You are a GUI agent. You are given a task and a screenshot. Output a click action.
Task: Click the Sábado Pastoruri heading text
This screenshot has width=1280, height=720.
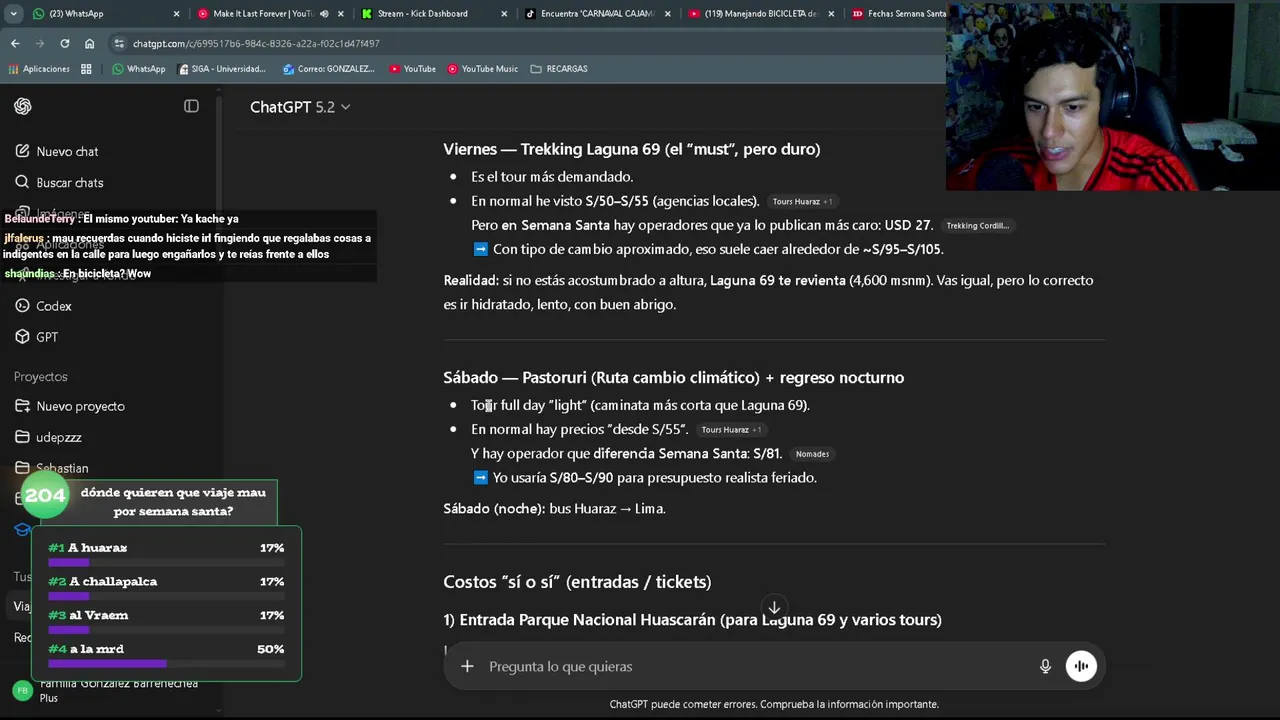click(674, 378)
